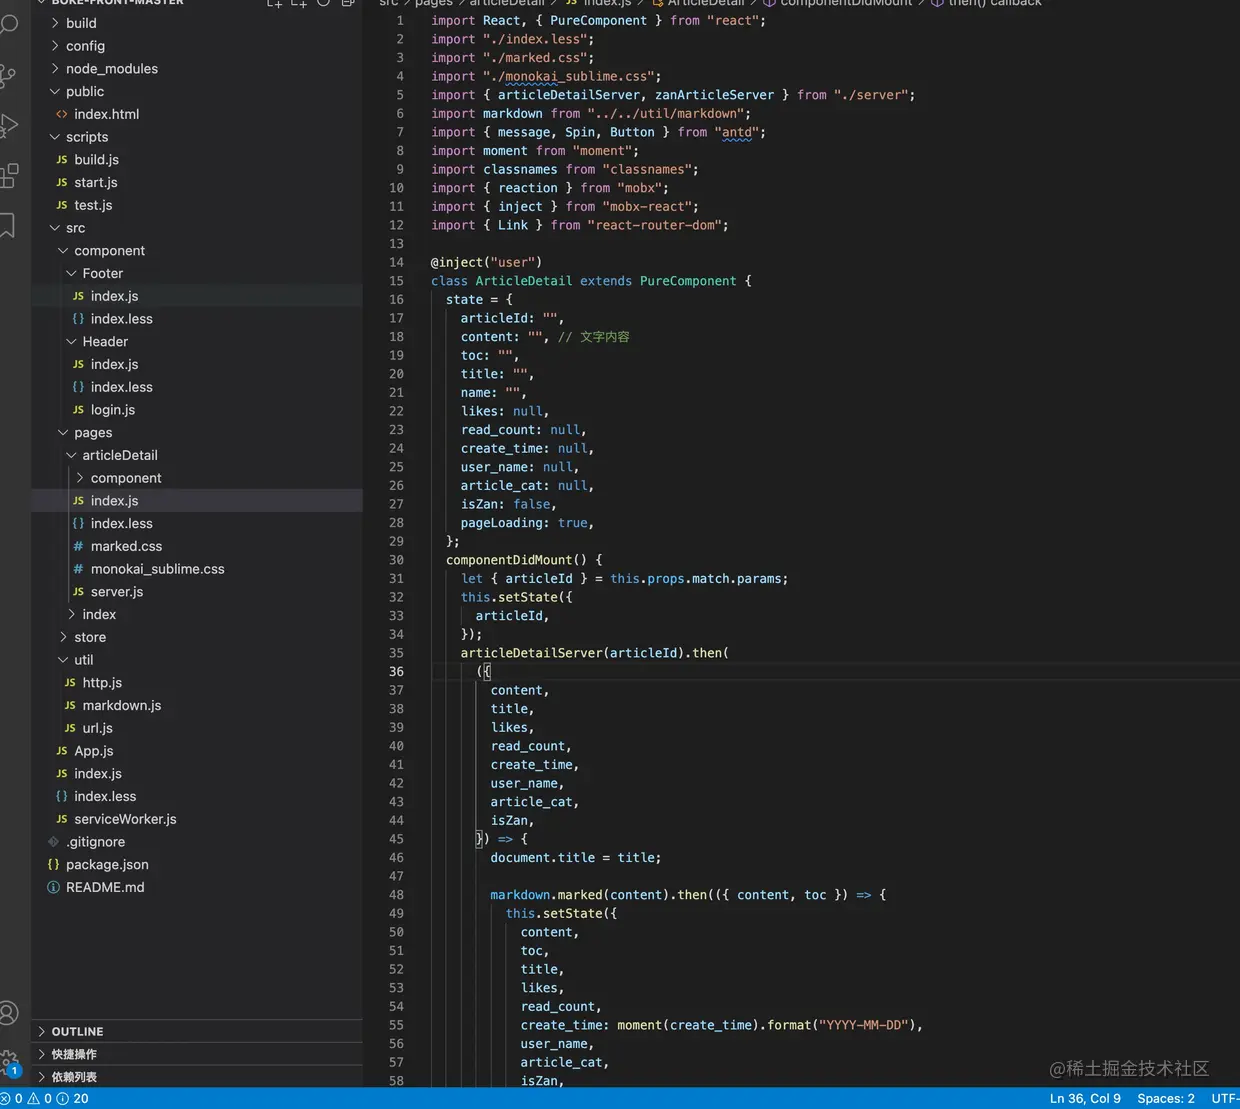Click the info icon beside README.md

click(54, 888)
